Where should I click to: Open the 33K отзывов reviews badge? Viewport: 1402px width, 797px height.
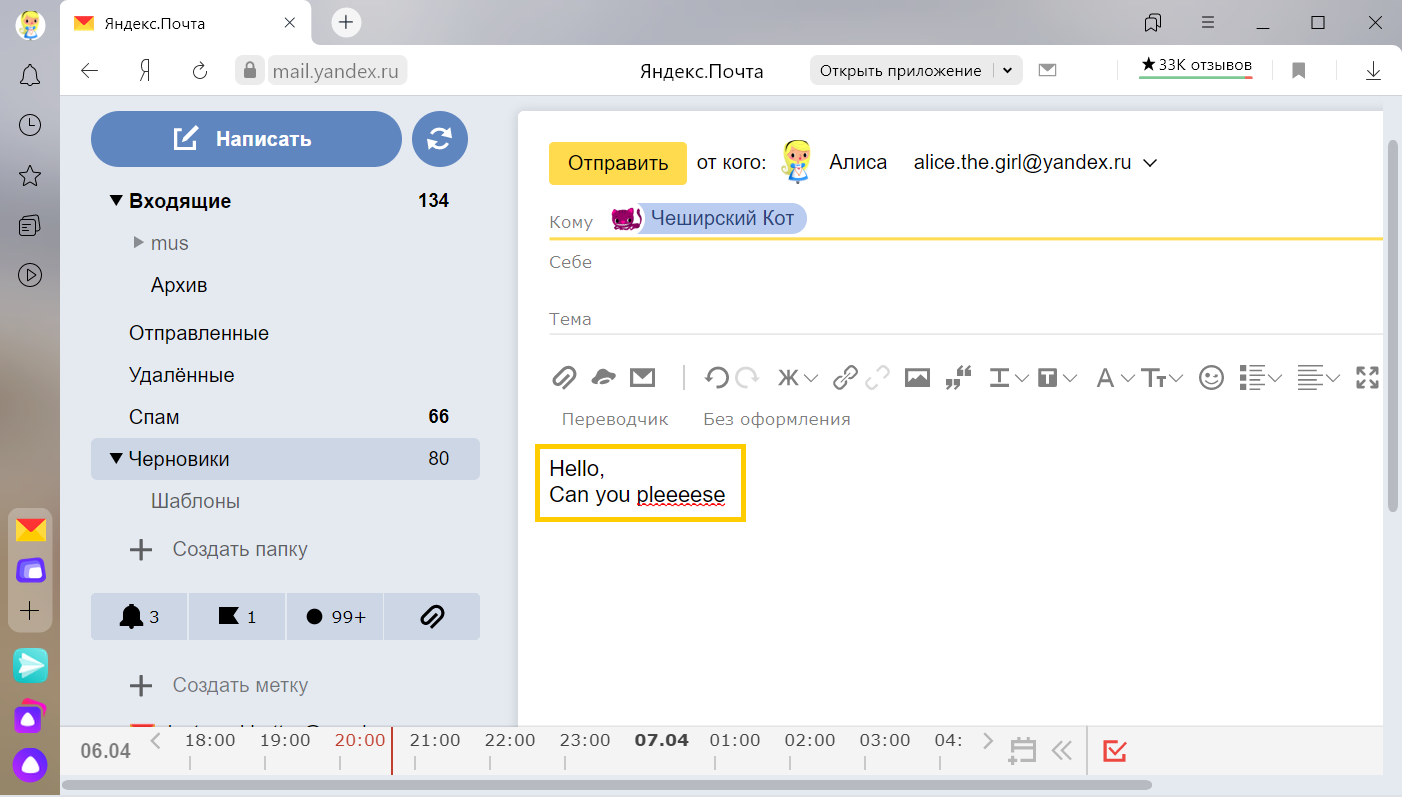click(x=1196, y=66)
